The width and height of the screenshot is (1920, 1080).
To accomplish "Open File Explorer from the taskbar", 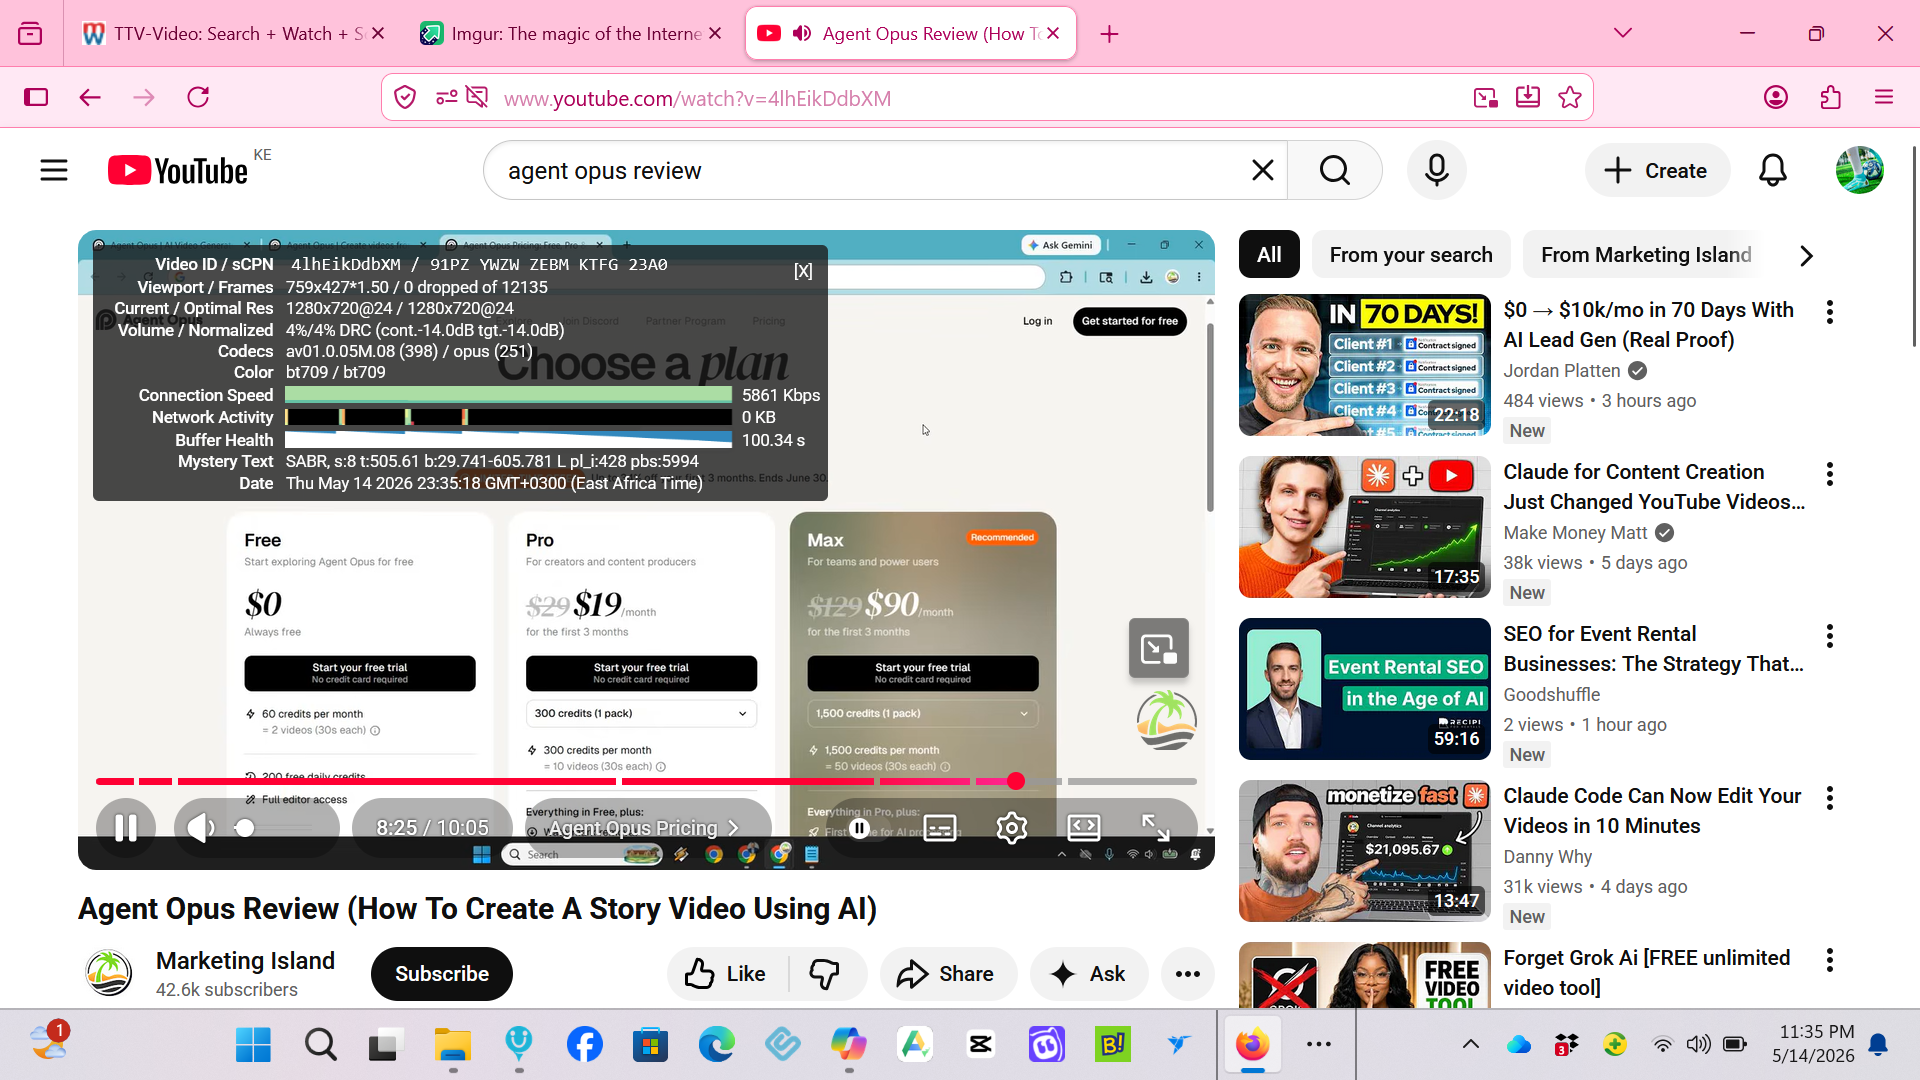I will pos(452,1045).
